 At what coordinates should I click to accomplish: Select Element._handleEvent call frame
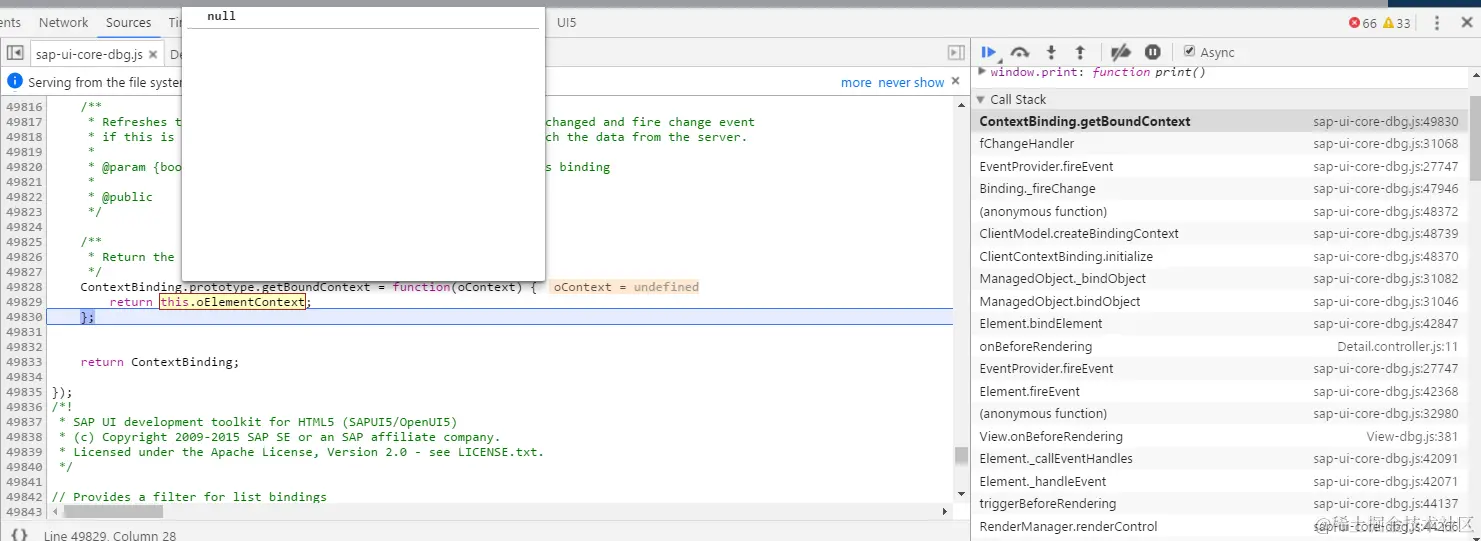coord(1219,481)
